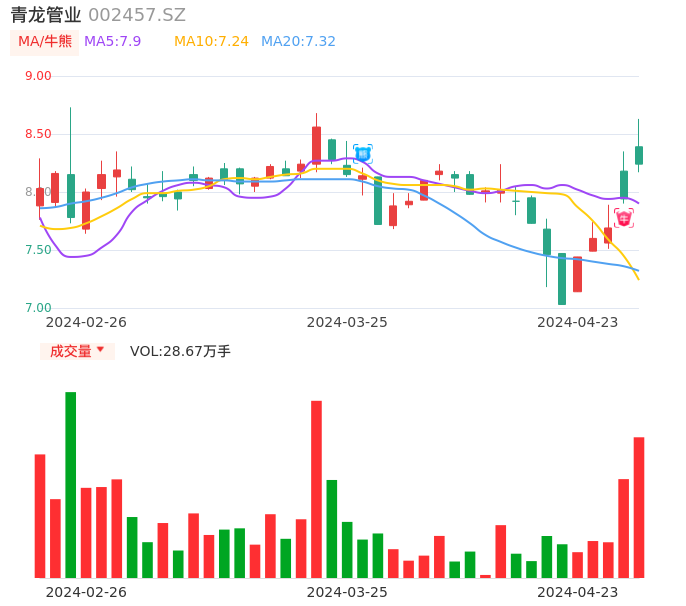Click the 2024-04-23 date label under volume chart

click(577, 591)
